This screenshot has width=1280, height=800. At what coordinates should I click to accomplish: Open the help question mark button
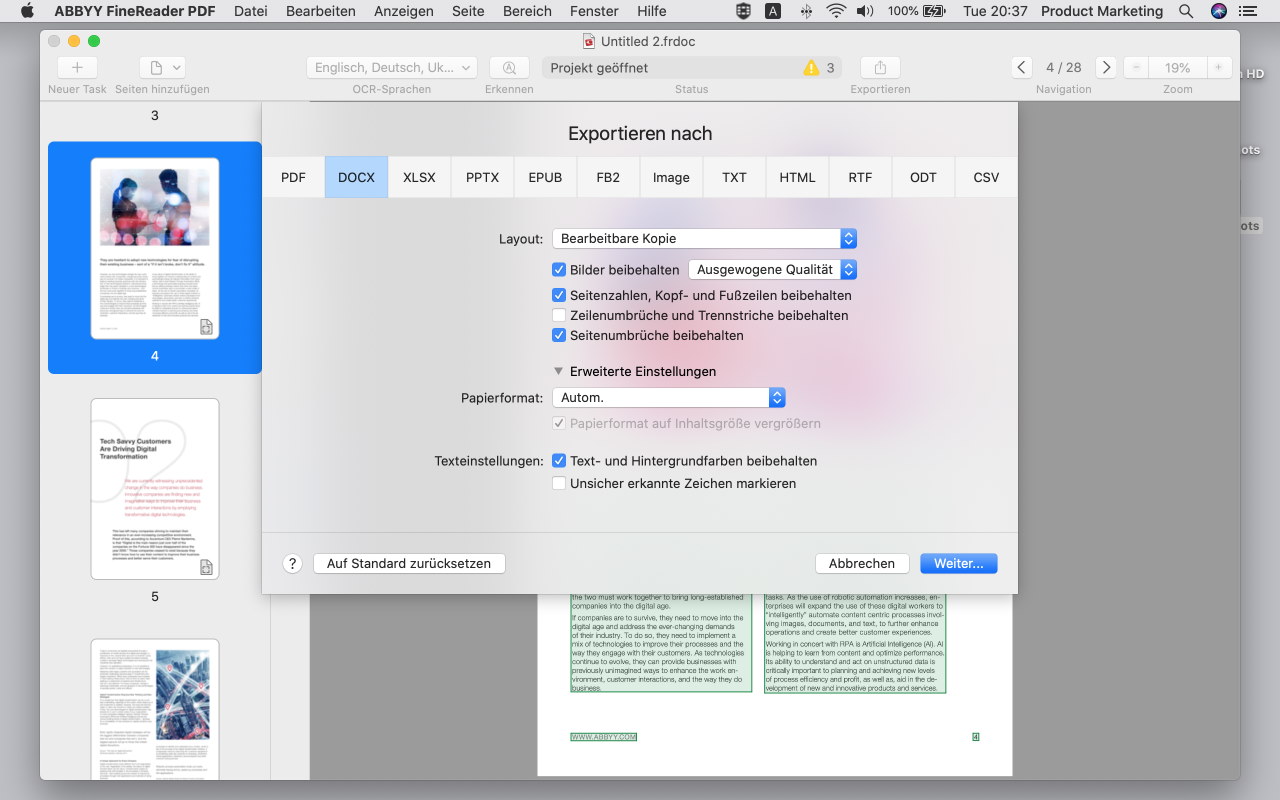pyautogui.click(x=292, y=564)
